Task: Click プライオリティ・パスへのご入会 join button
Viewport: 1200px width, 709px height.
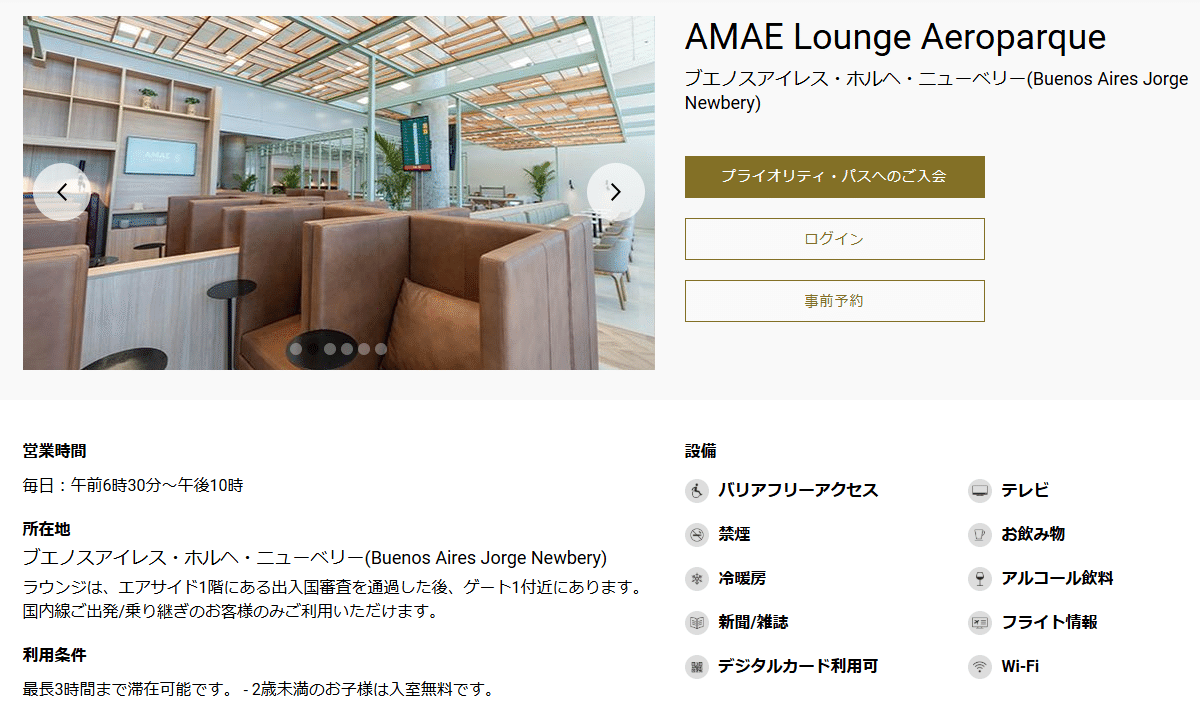Action: coord(835,177)
